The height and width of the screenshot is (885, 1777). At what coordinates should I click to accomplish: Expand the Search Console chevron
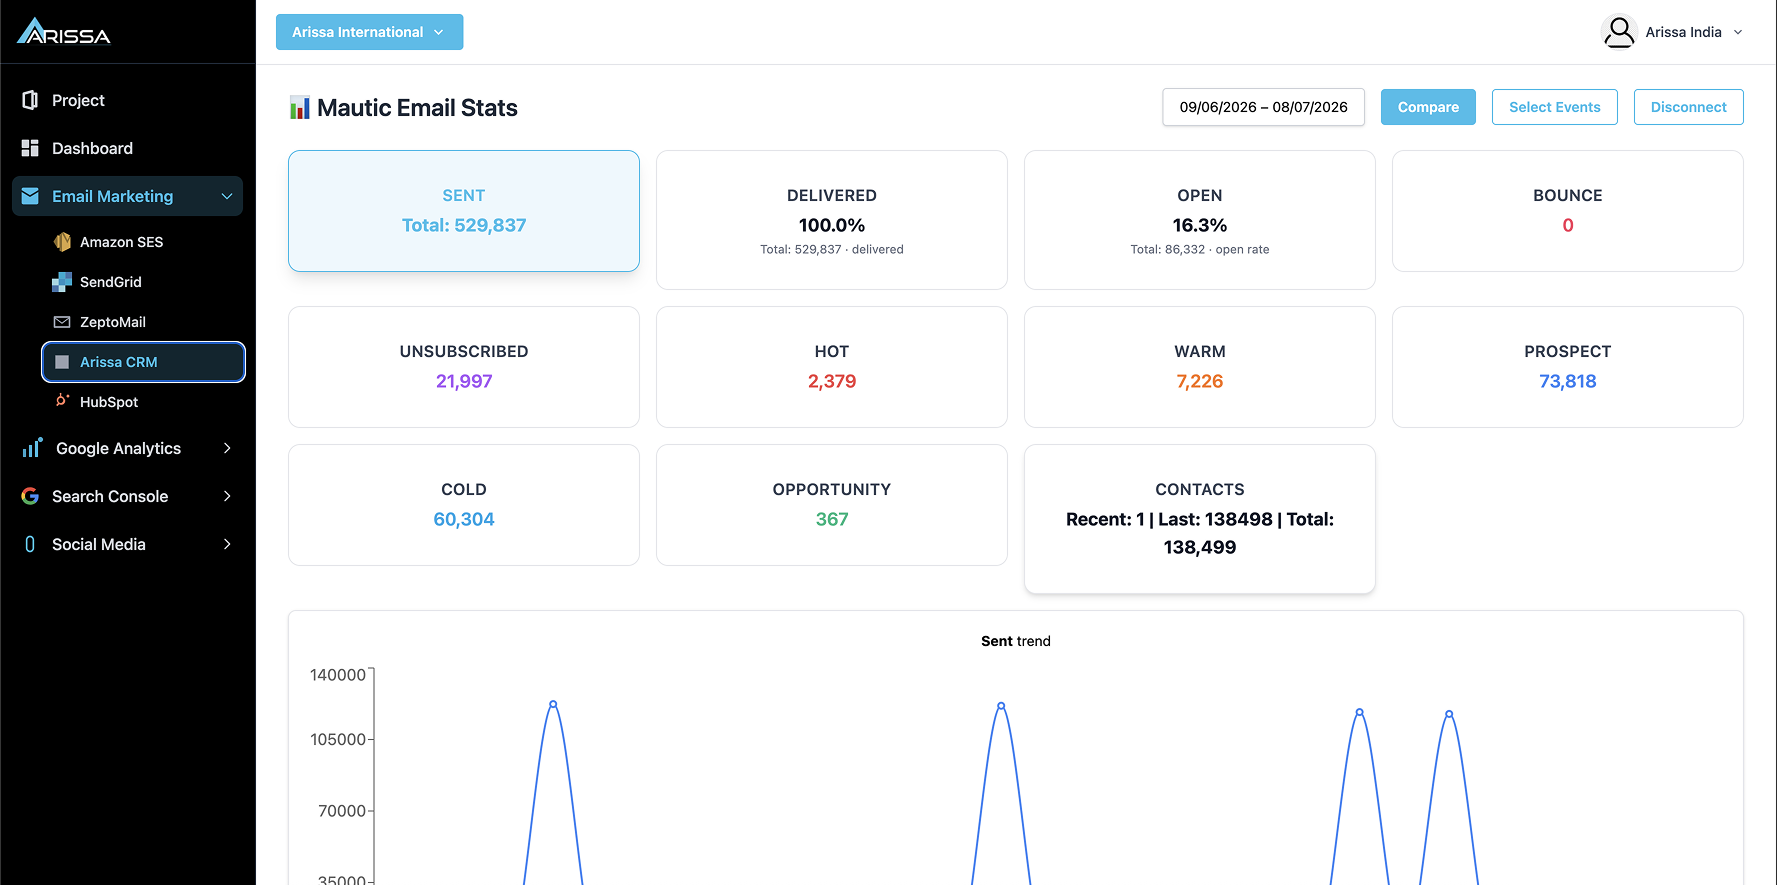[x=227, y=496]
